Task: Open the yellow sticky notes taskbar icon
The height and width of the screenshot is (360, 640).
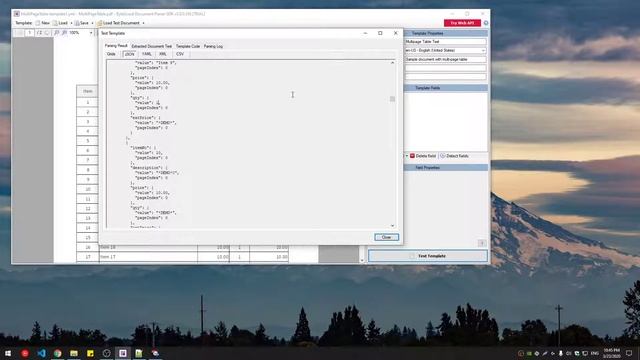Action: tap(90, 353)
